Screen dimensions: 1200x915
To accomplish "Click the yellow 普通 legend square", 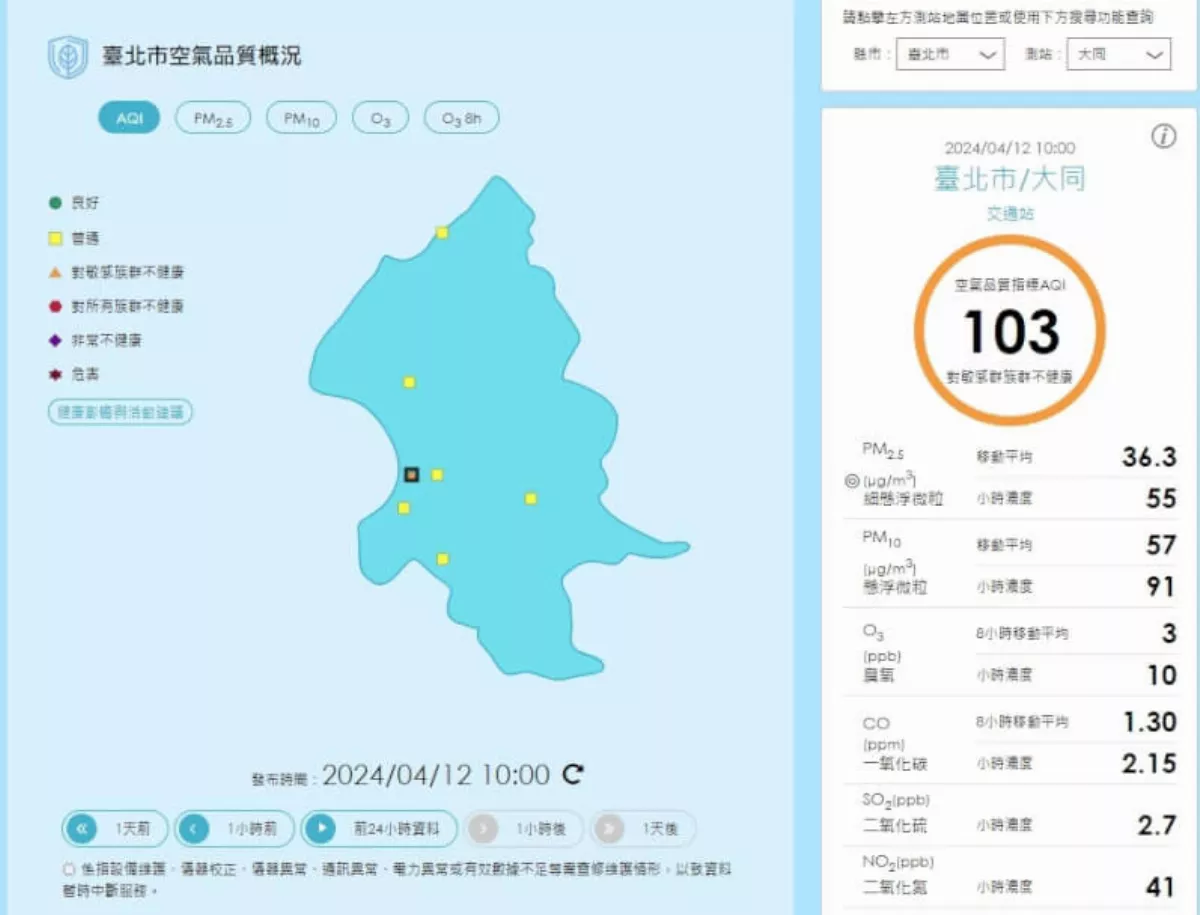I will [56, 238].
